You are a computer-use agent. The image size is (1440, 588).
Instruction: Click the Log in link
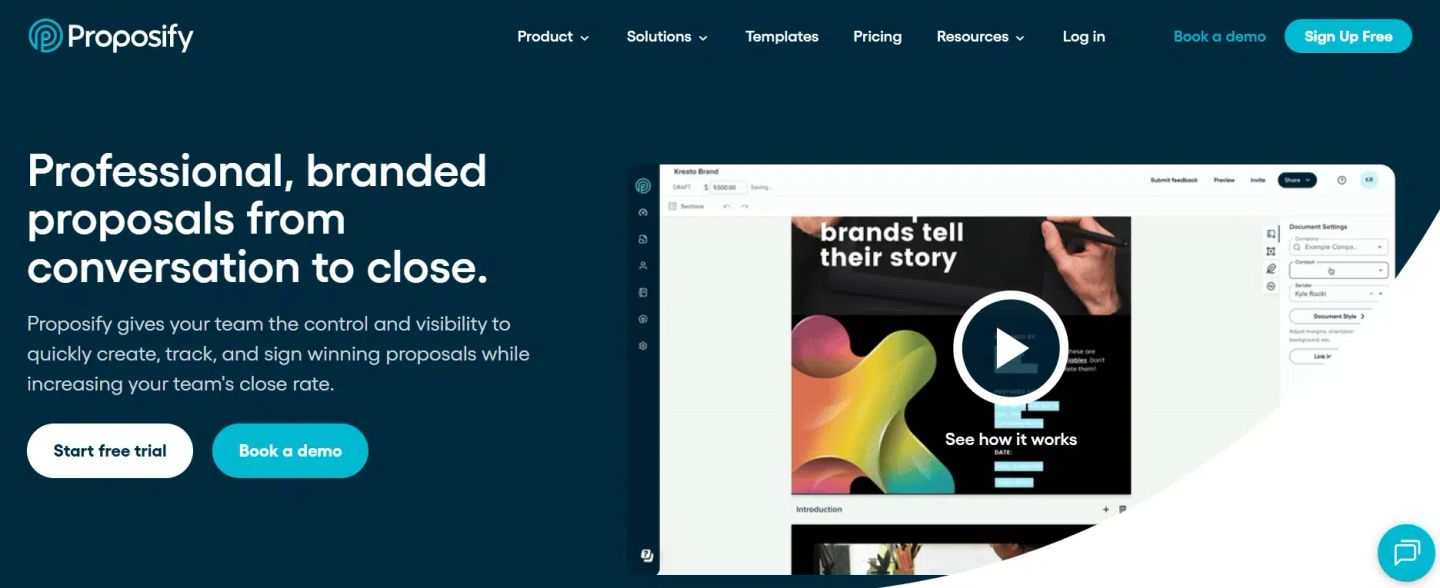pyautogui.click(x=1084, y=37)
